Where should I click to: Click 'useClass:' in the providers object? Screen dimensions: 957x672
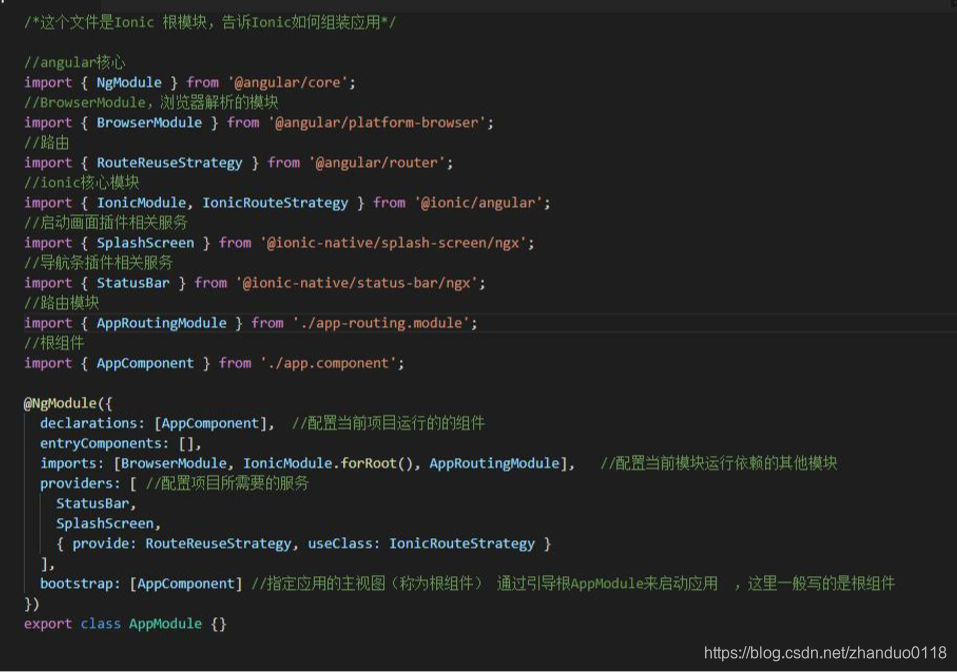pos(344,544)
